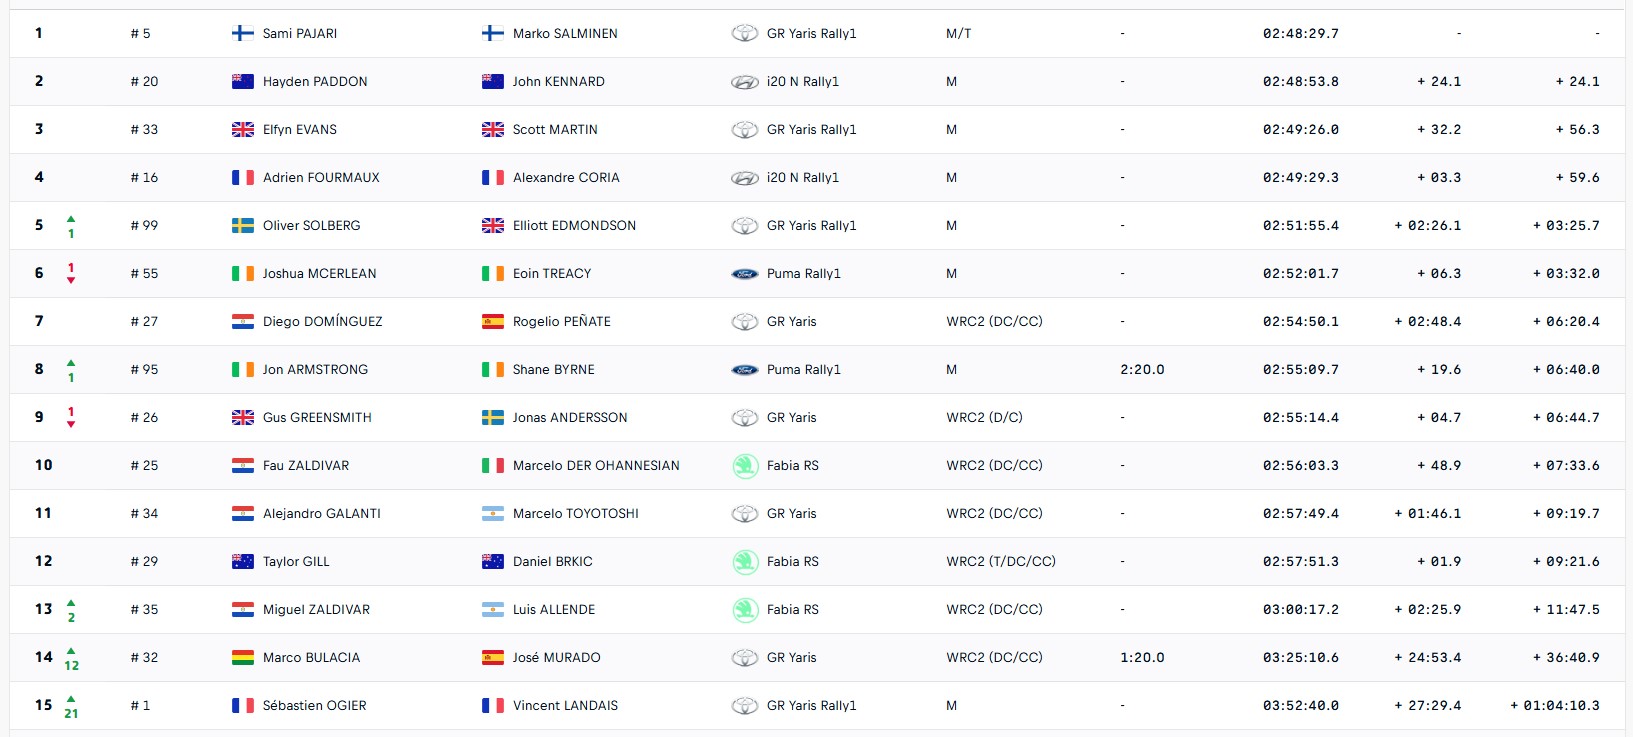
Task: Click Ford logo next to Joshua MCERLEAN's Puma Rally1
Action: (745, 274)
